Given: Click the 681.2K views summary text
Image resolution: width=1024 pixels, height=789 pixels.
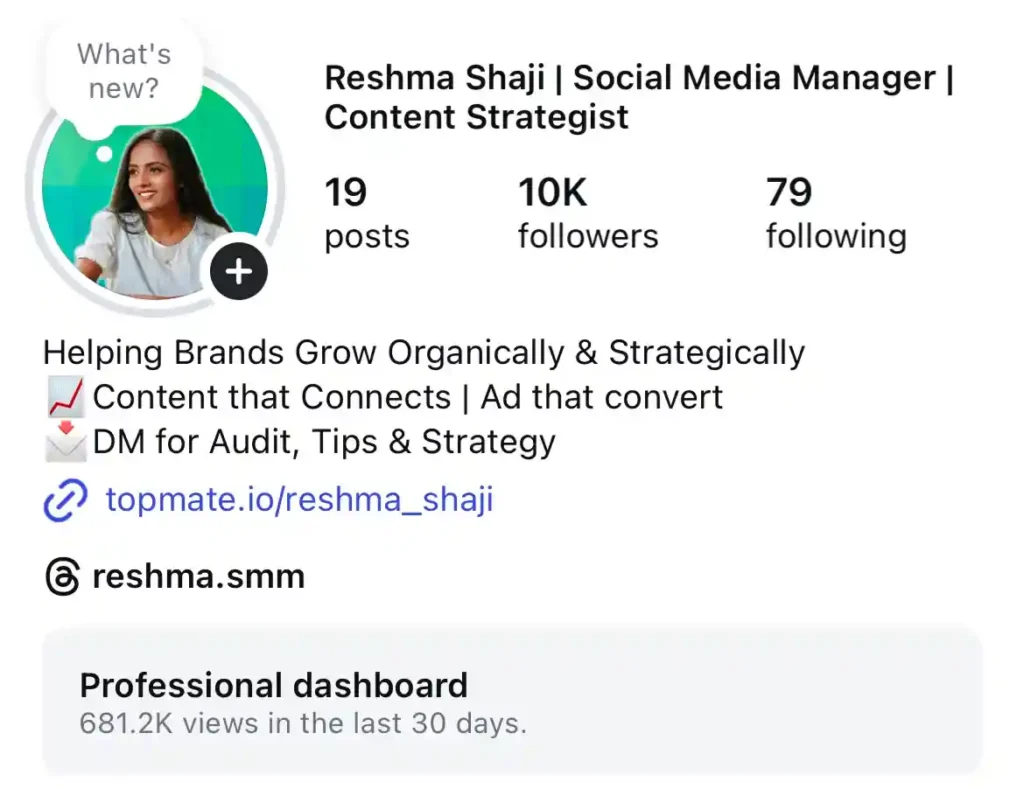Looking at the screenshot, I should pyautogui.click(x=302, y=723).
